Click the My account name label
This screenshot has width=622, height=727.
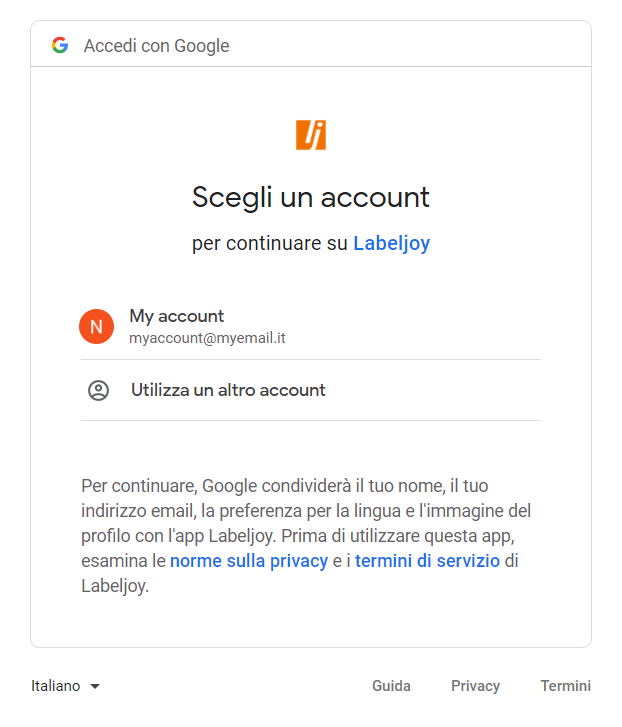[x=177, y=316]
